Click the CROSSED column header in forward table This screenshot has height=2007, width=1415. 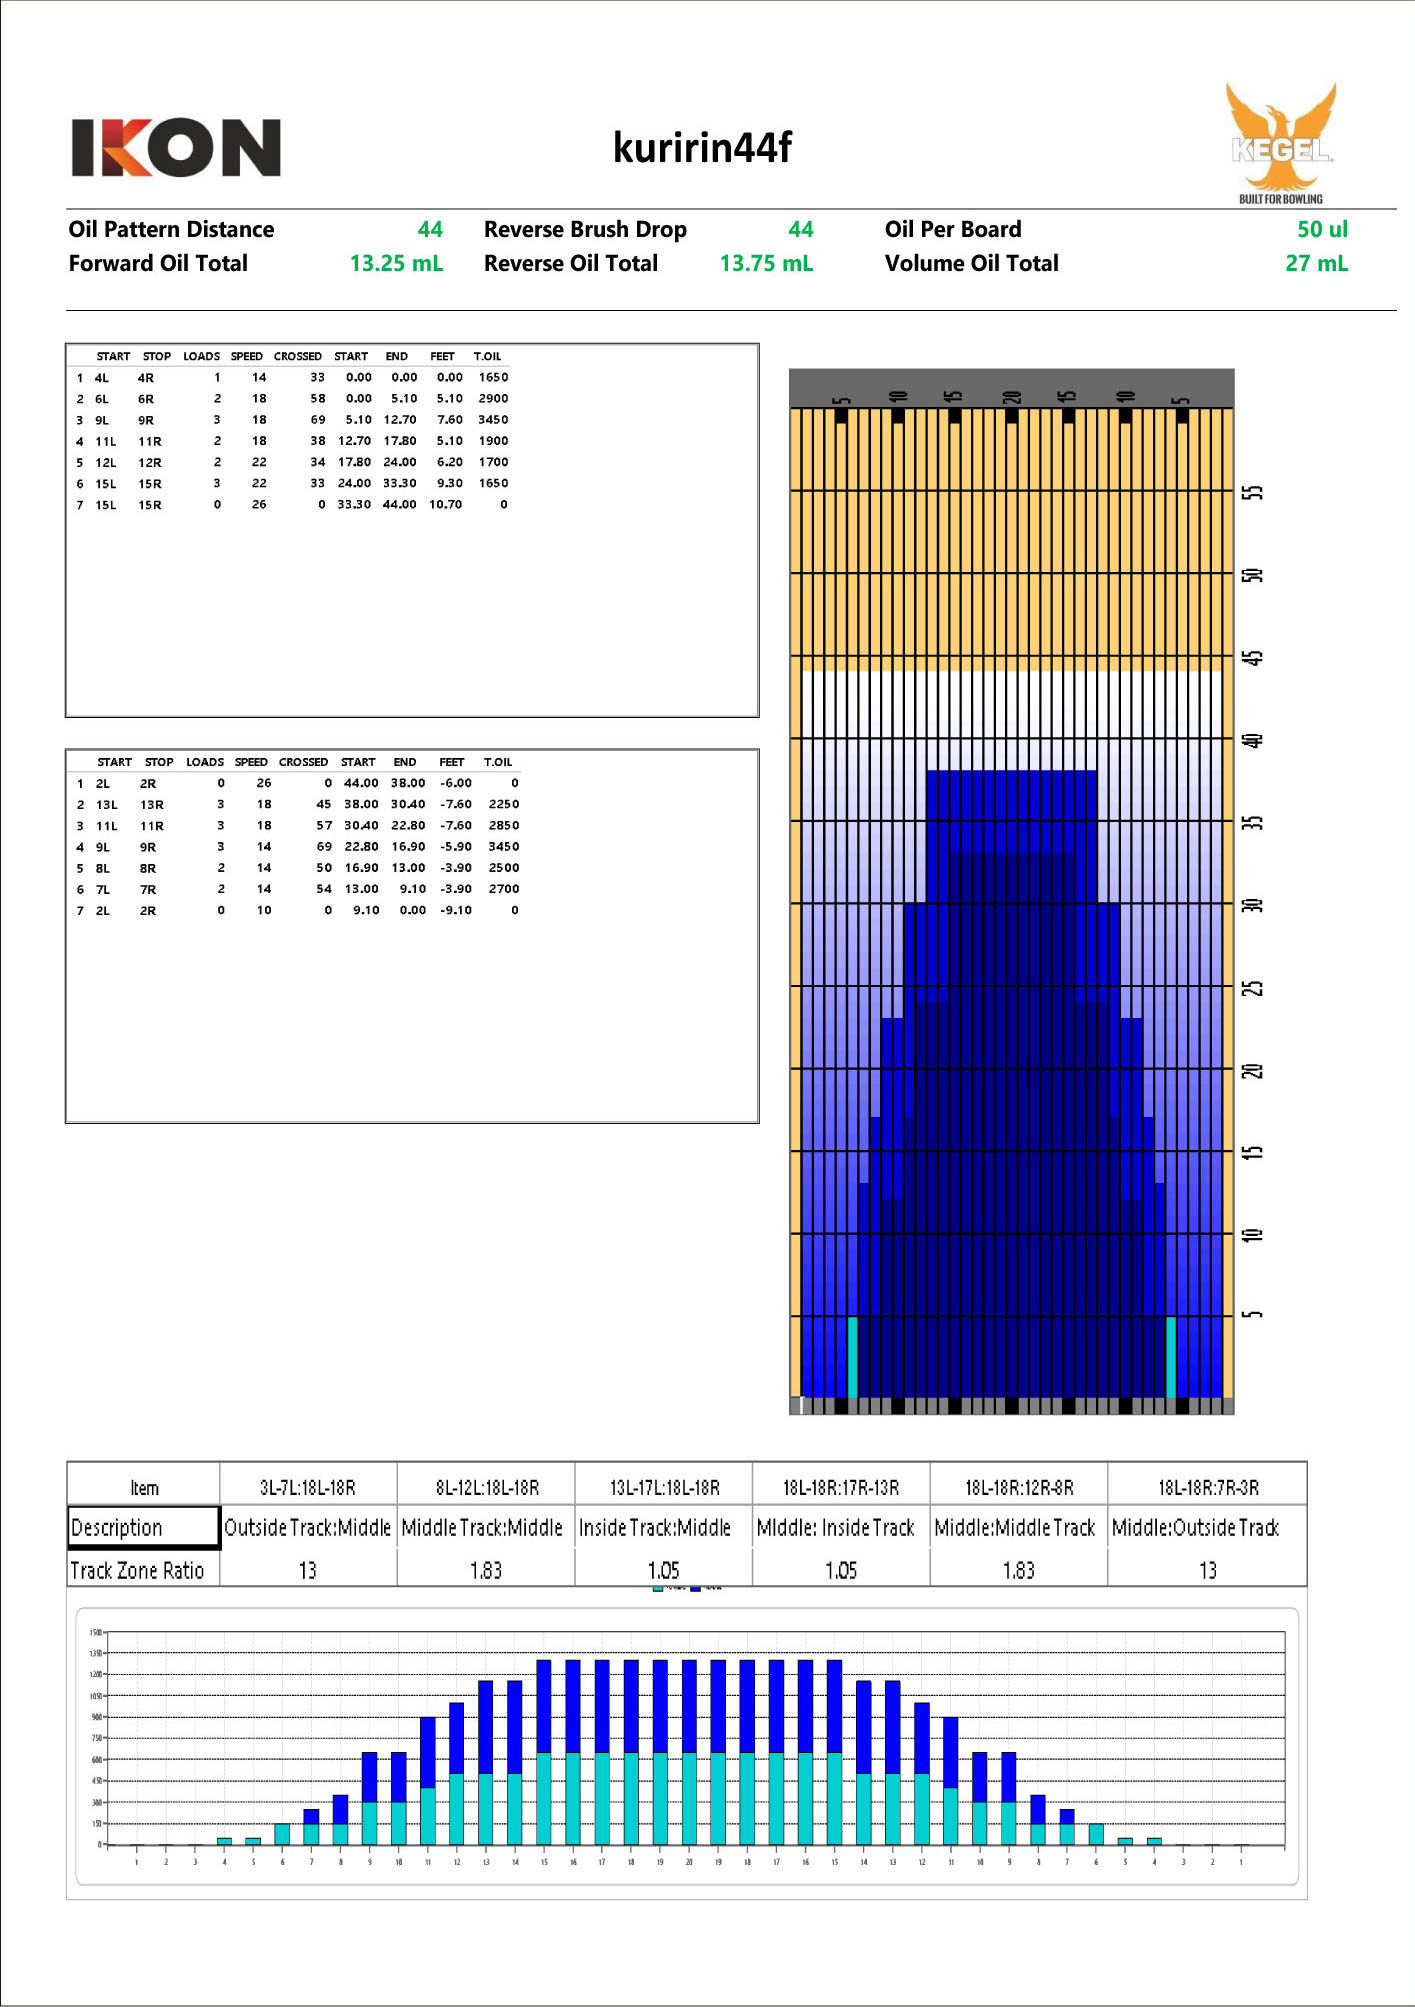298,357
